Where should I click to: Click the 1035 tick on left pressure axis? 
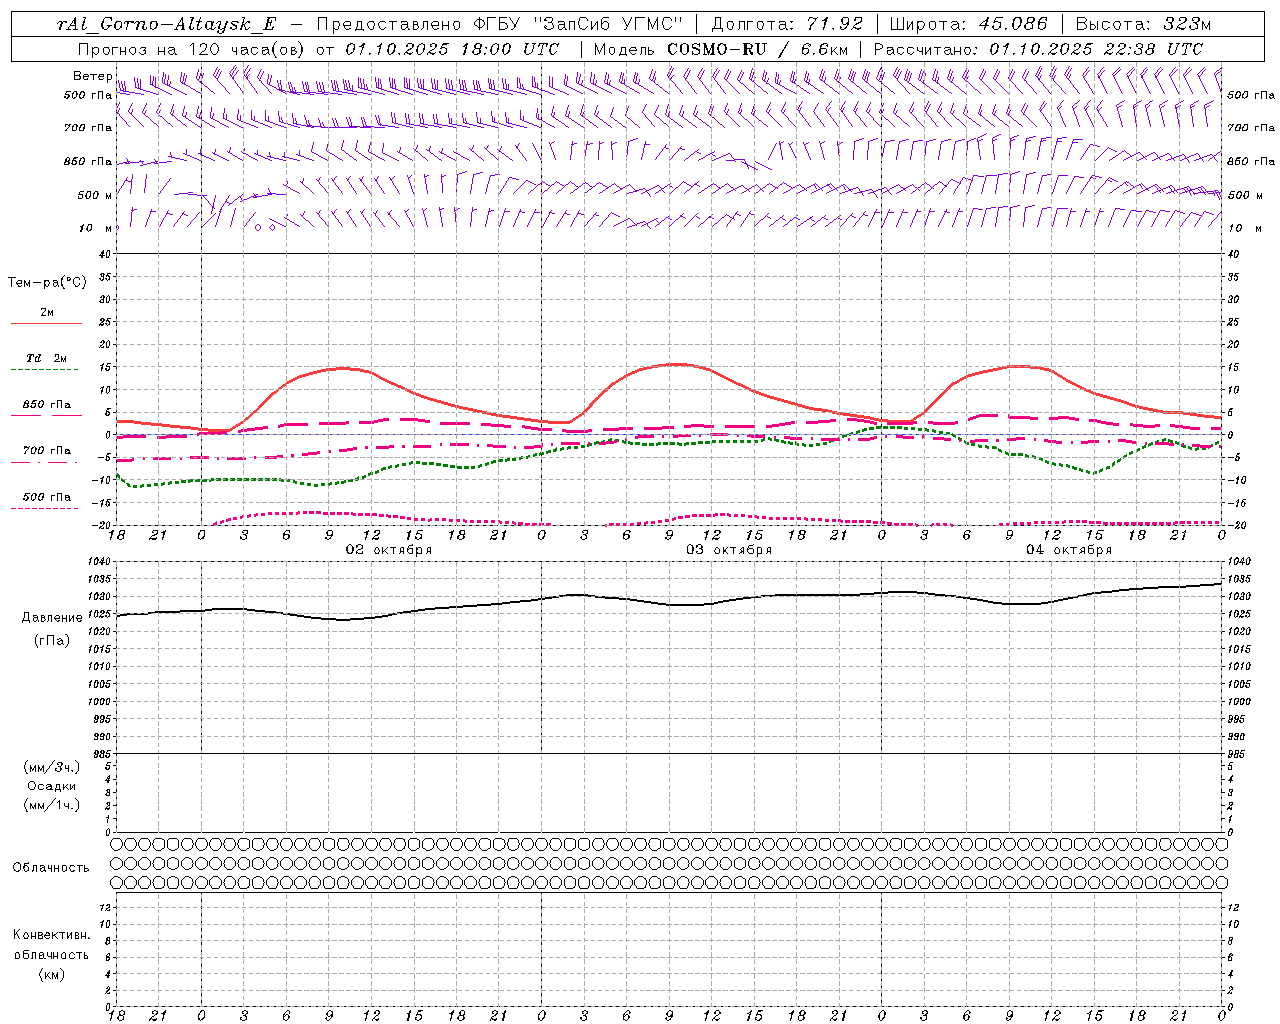[x=100, y=579]
